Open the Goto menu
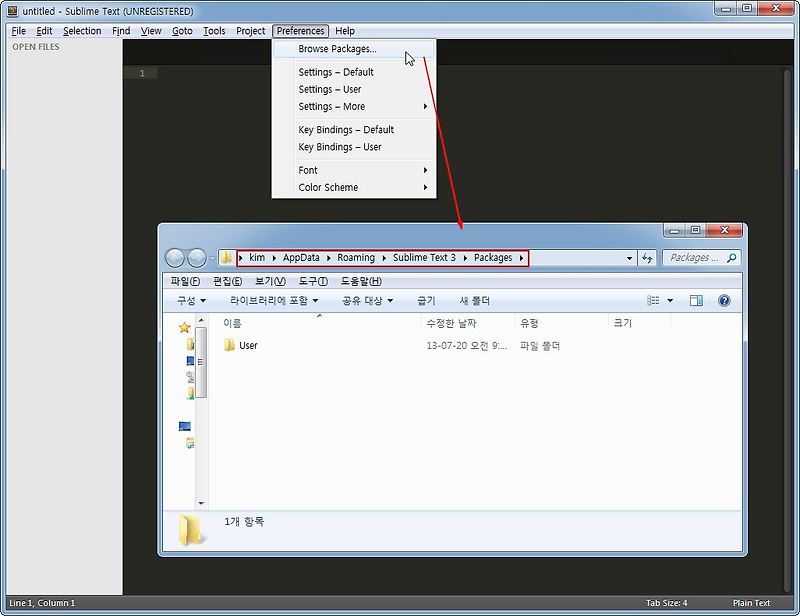The height and width of the screenshot is (616, 800). (182, 31)
